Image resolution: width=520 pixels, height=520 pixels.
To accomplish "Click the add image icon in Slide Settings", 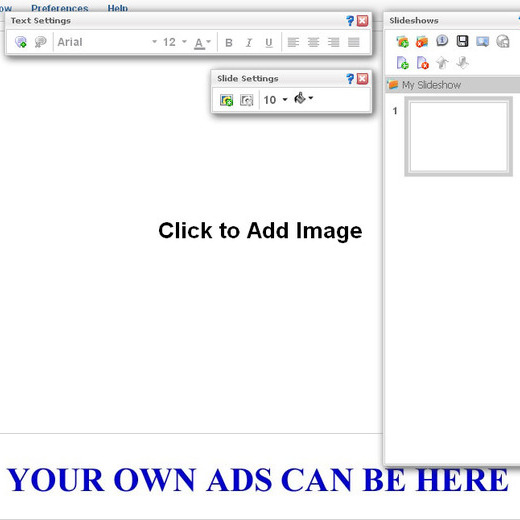I will point(226,100).
